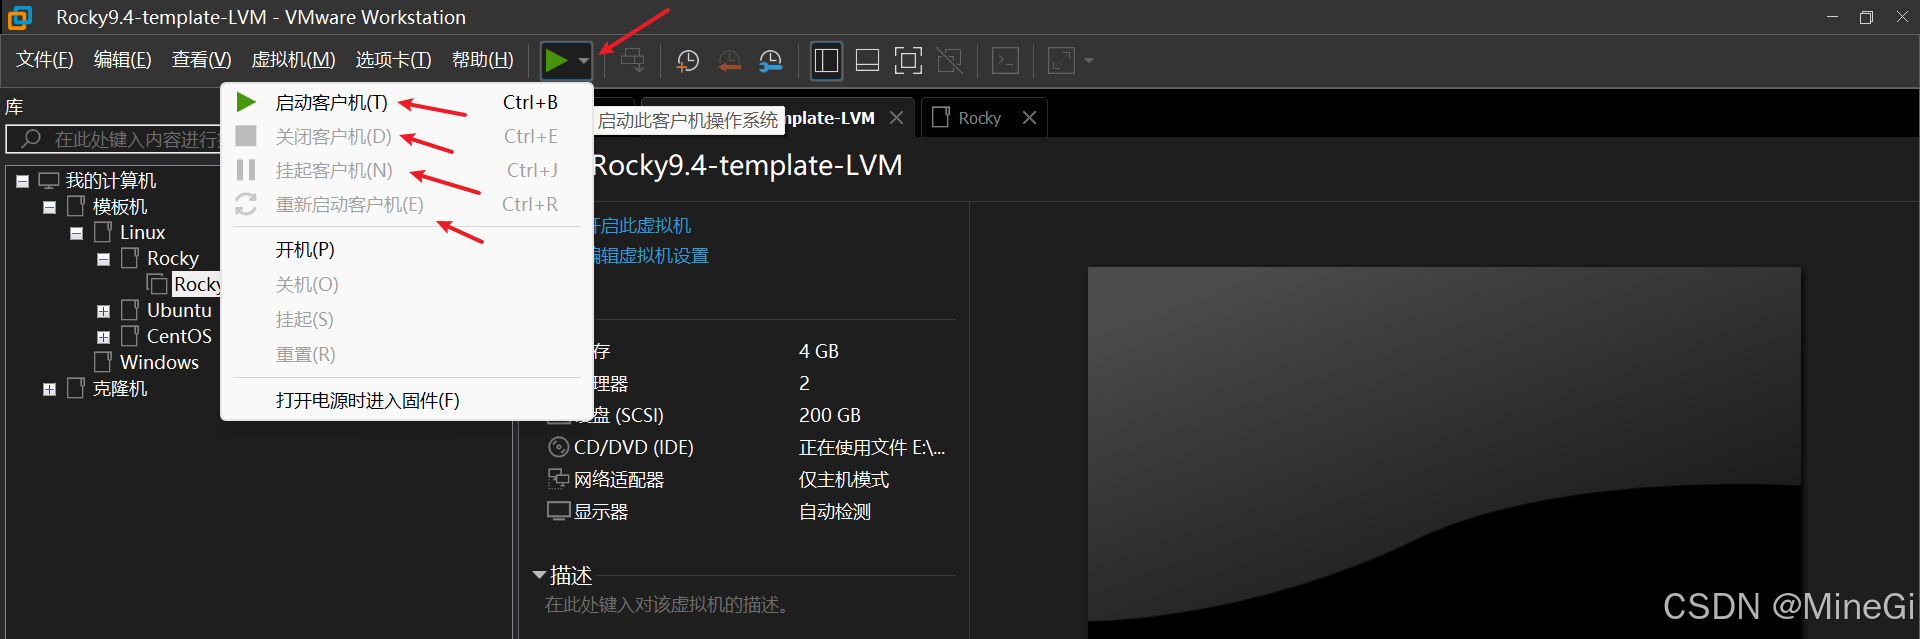Select the 我的计算机 tree item
The width and height of the screenshot is (1920, 639).
pyautogui.click(x=111, y=181)
